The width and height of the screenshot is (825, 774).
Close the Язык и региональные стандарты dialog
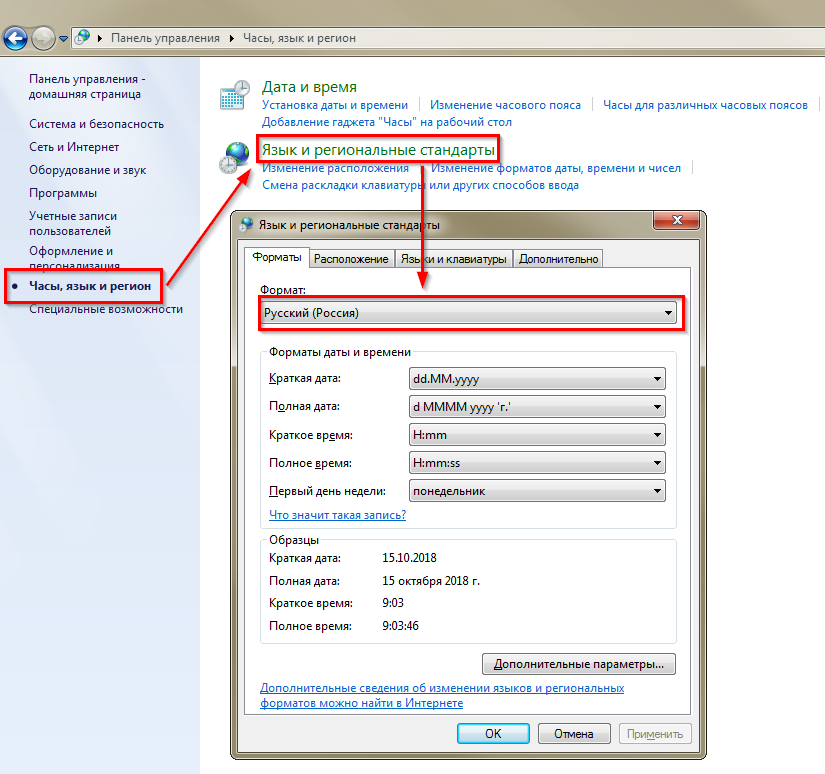pos(677,220)
